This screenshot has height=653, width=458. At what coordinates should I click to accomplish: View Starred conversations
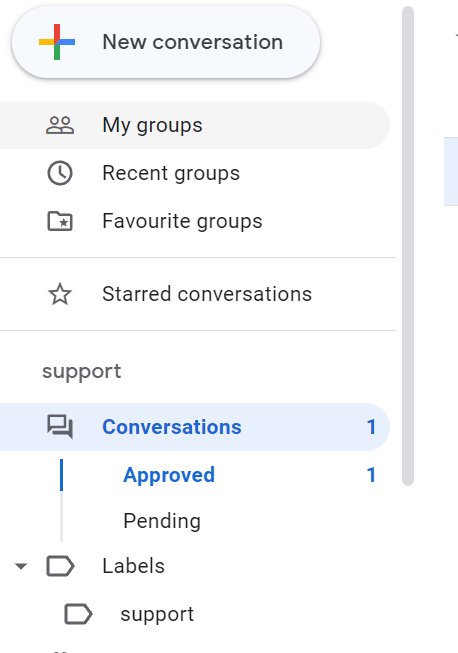point(194,294)
